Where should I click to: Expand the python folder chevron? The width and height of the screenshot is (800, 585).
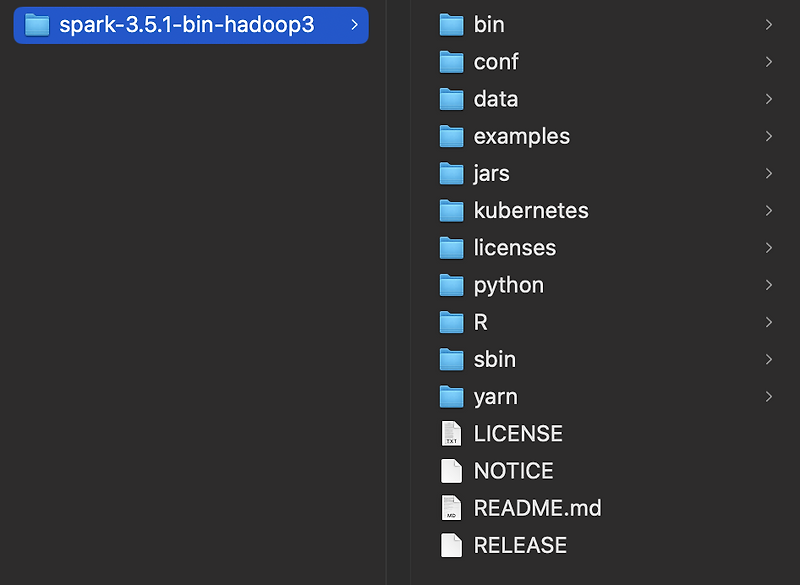[769, 285]
